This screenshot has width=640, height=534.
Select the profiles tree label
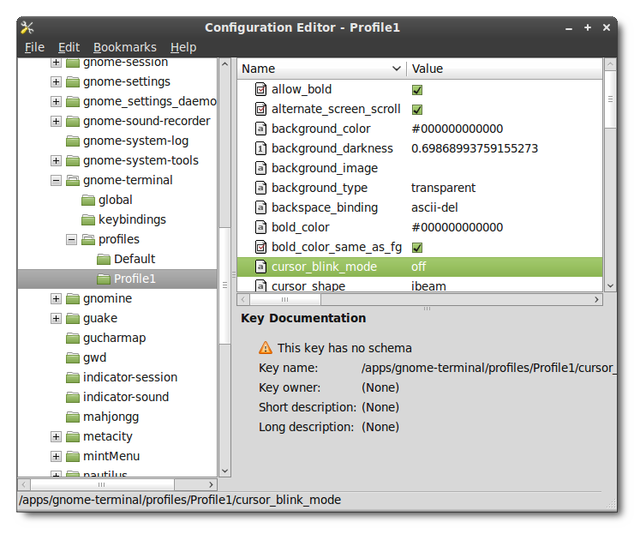119,239
